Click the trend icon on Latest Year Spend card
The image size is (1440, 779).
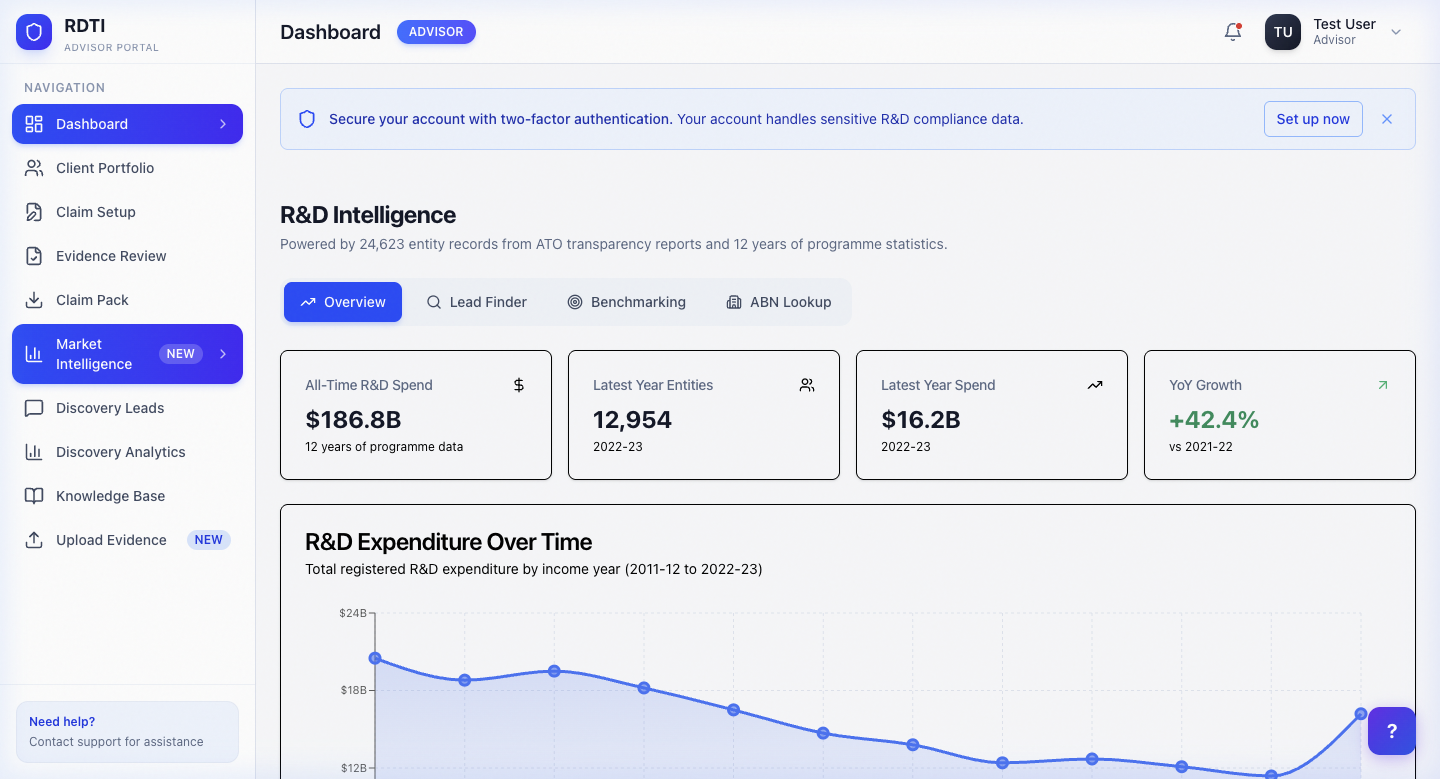click(x=1095, y=385)
